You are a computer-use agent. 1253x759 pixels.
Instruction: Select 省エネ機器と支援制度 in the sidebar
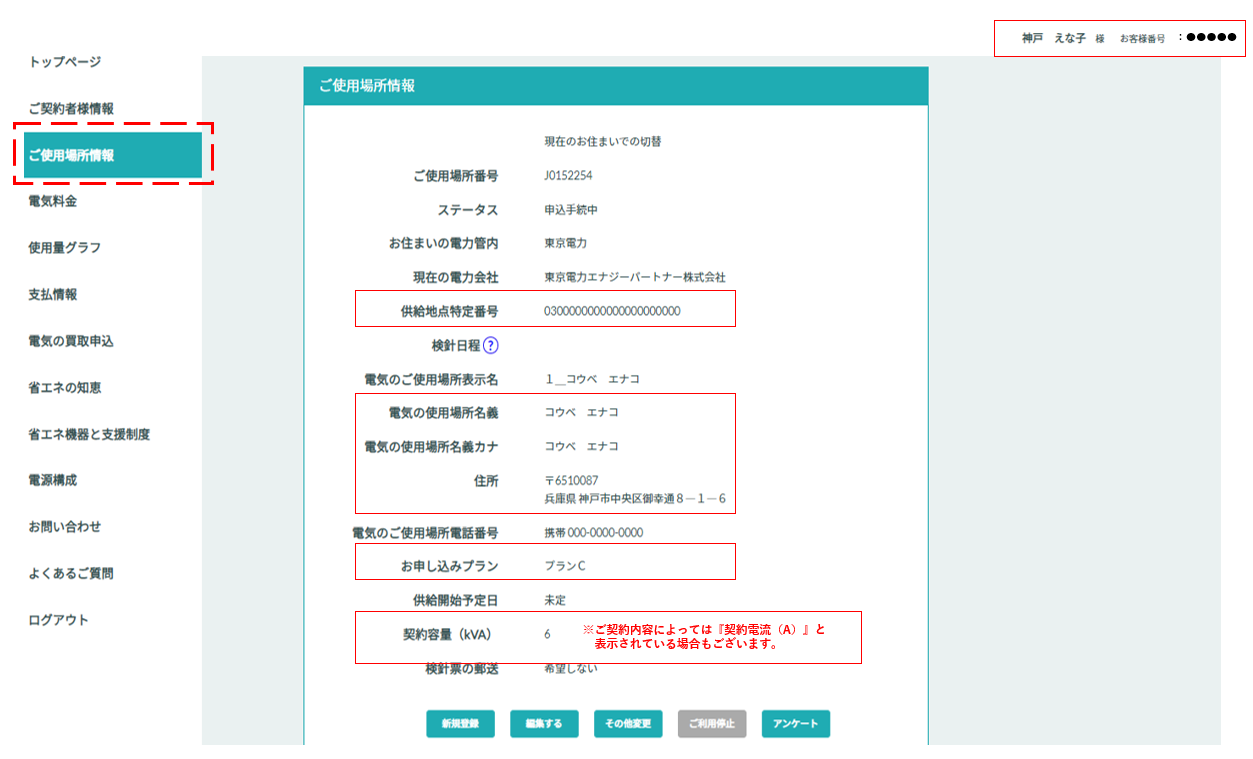click(x=89, y=434)
